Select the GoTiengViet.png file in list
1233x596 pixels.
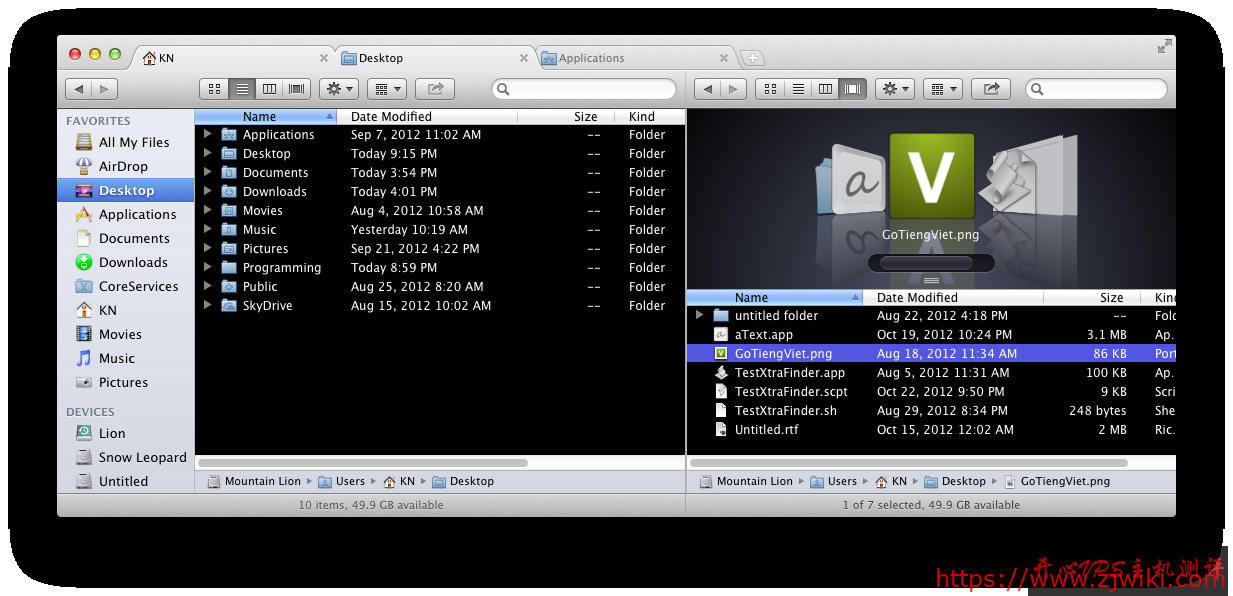(x=783, y=353)
